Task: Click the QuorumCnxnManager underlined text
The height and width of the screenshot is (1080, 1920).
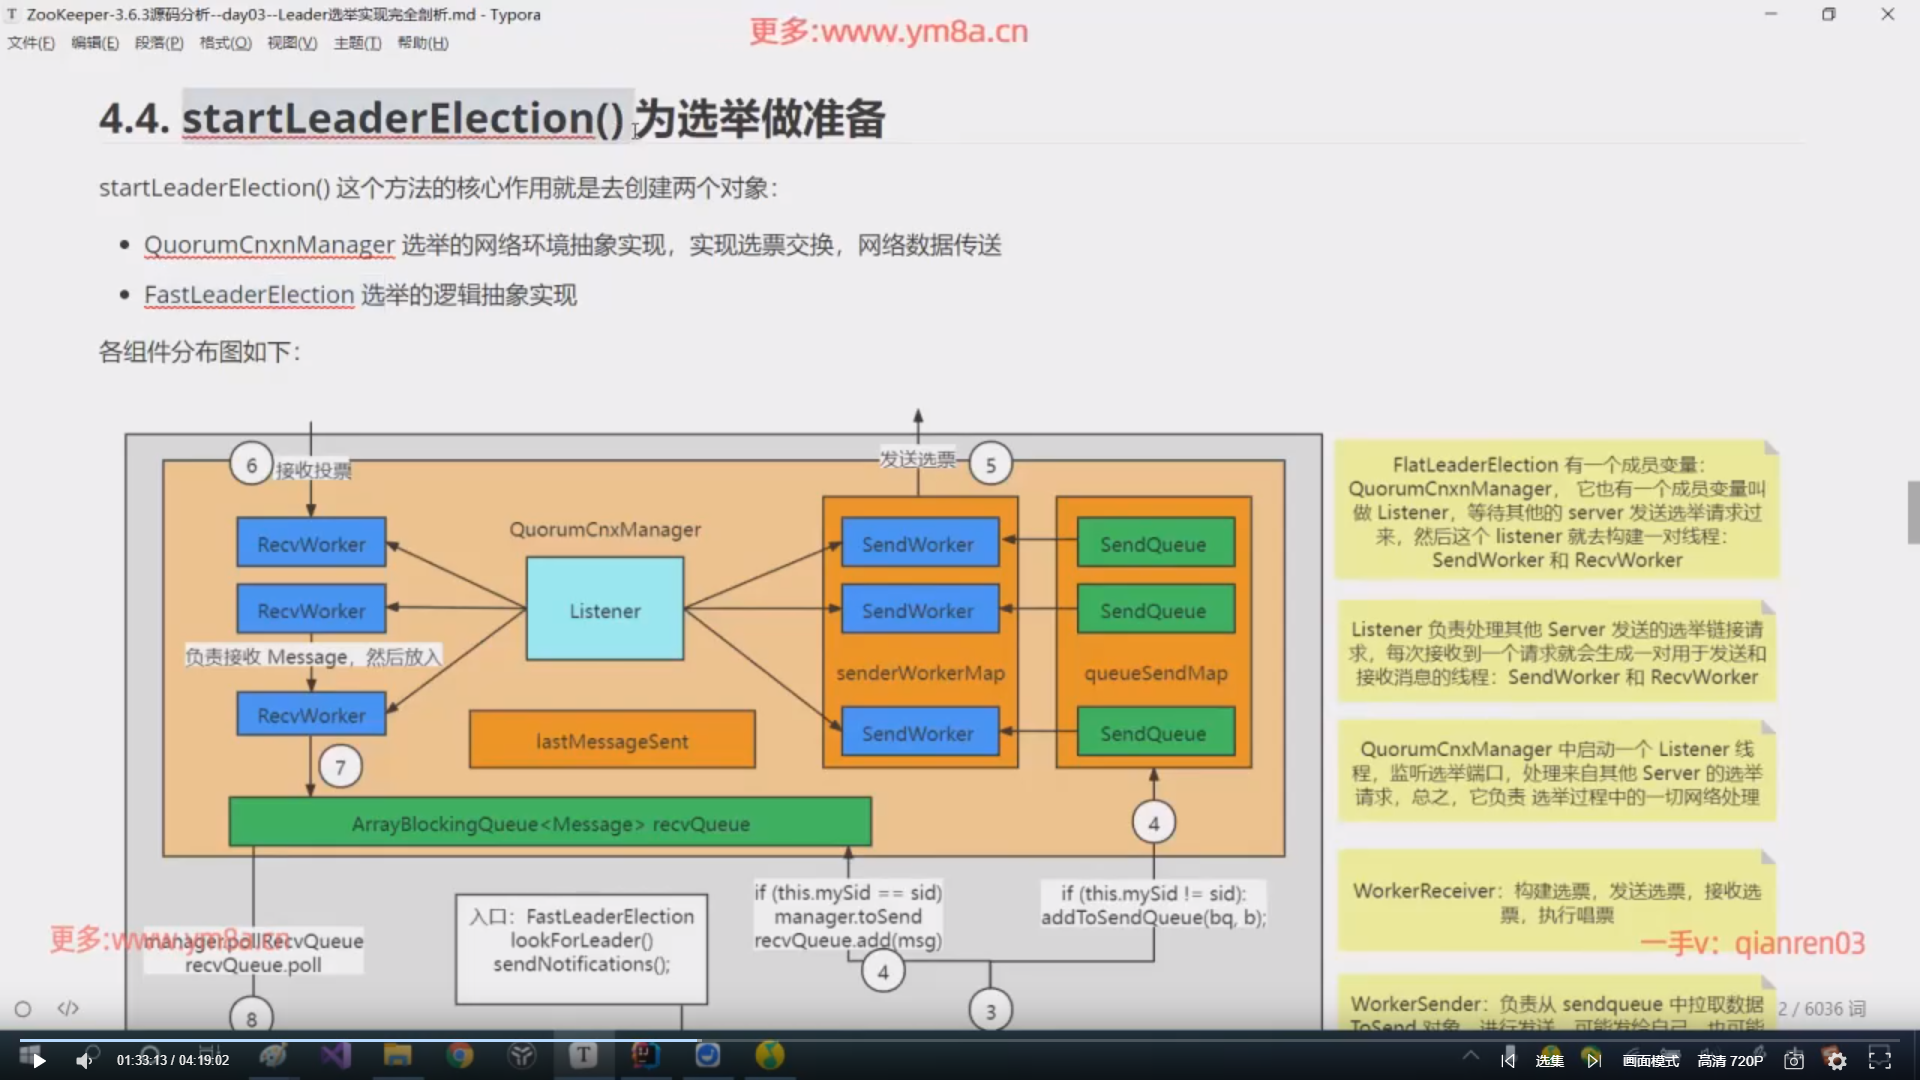Action: pyautogui.click(x=269, y=245)
